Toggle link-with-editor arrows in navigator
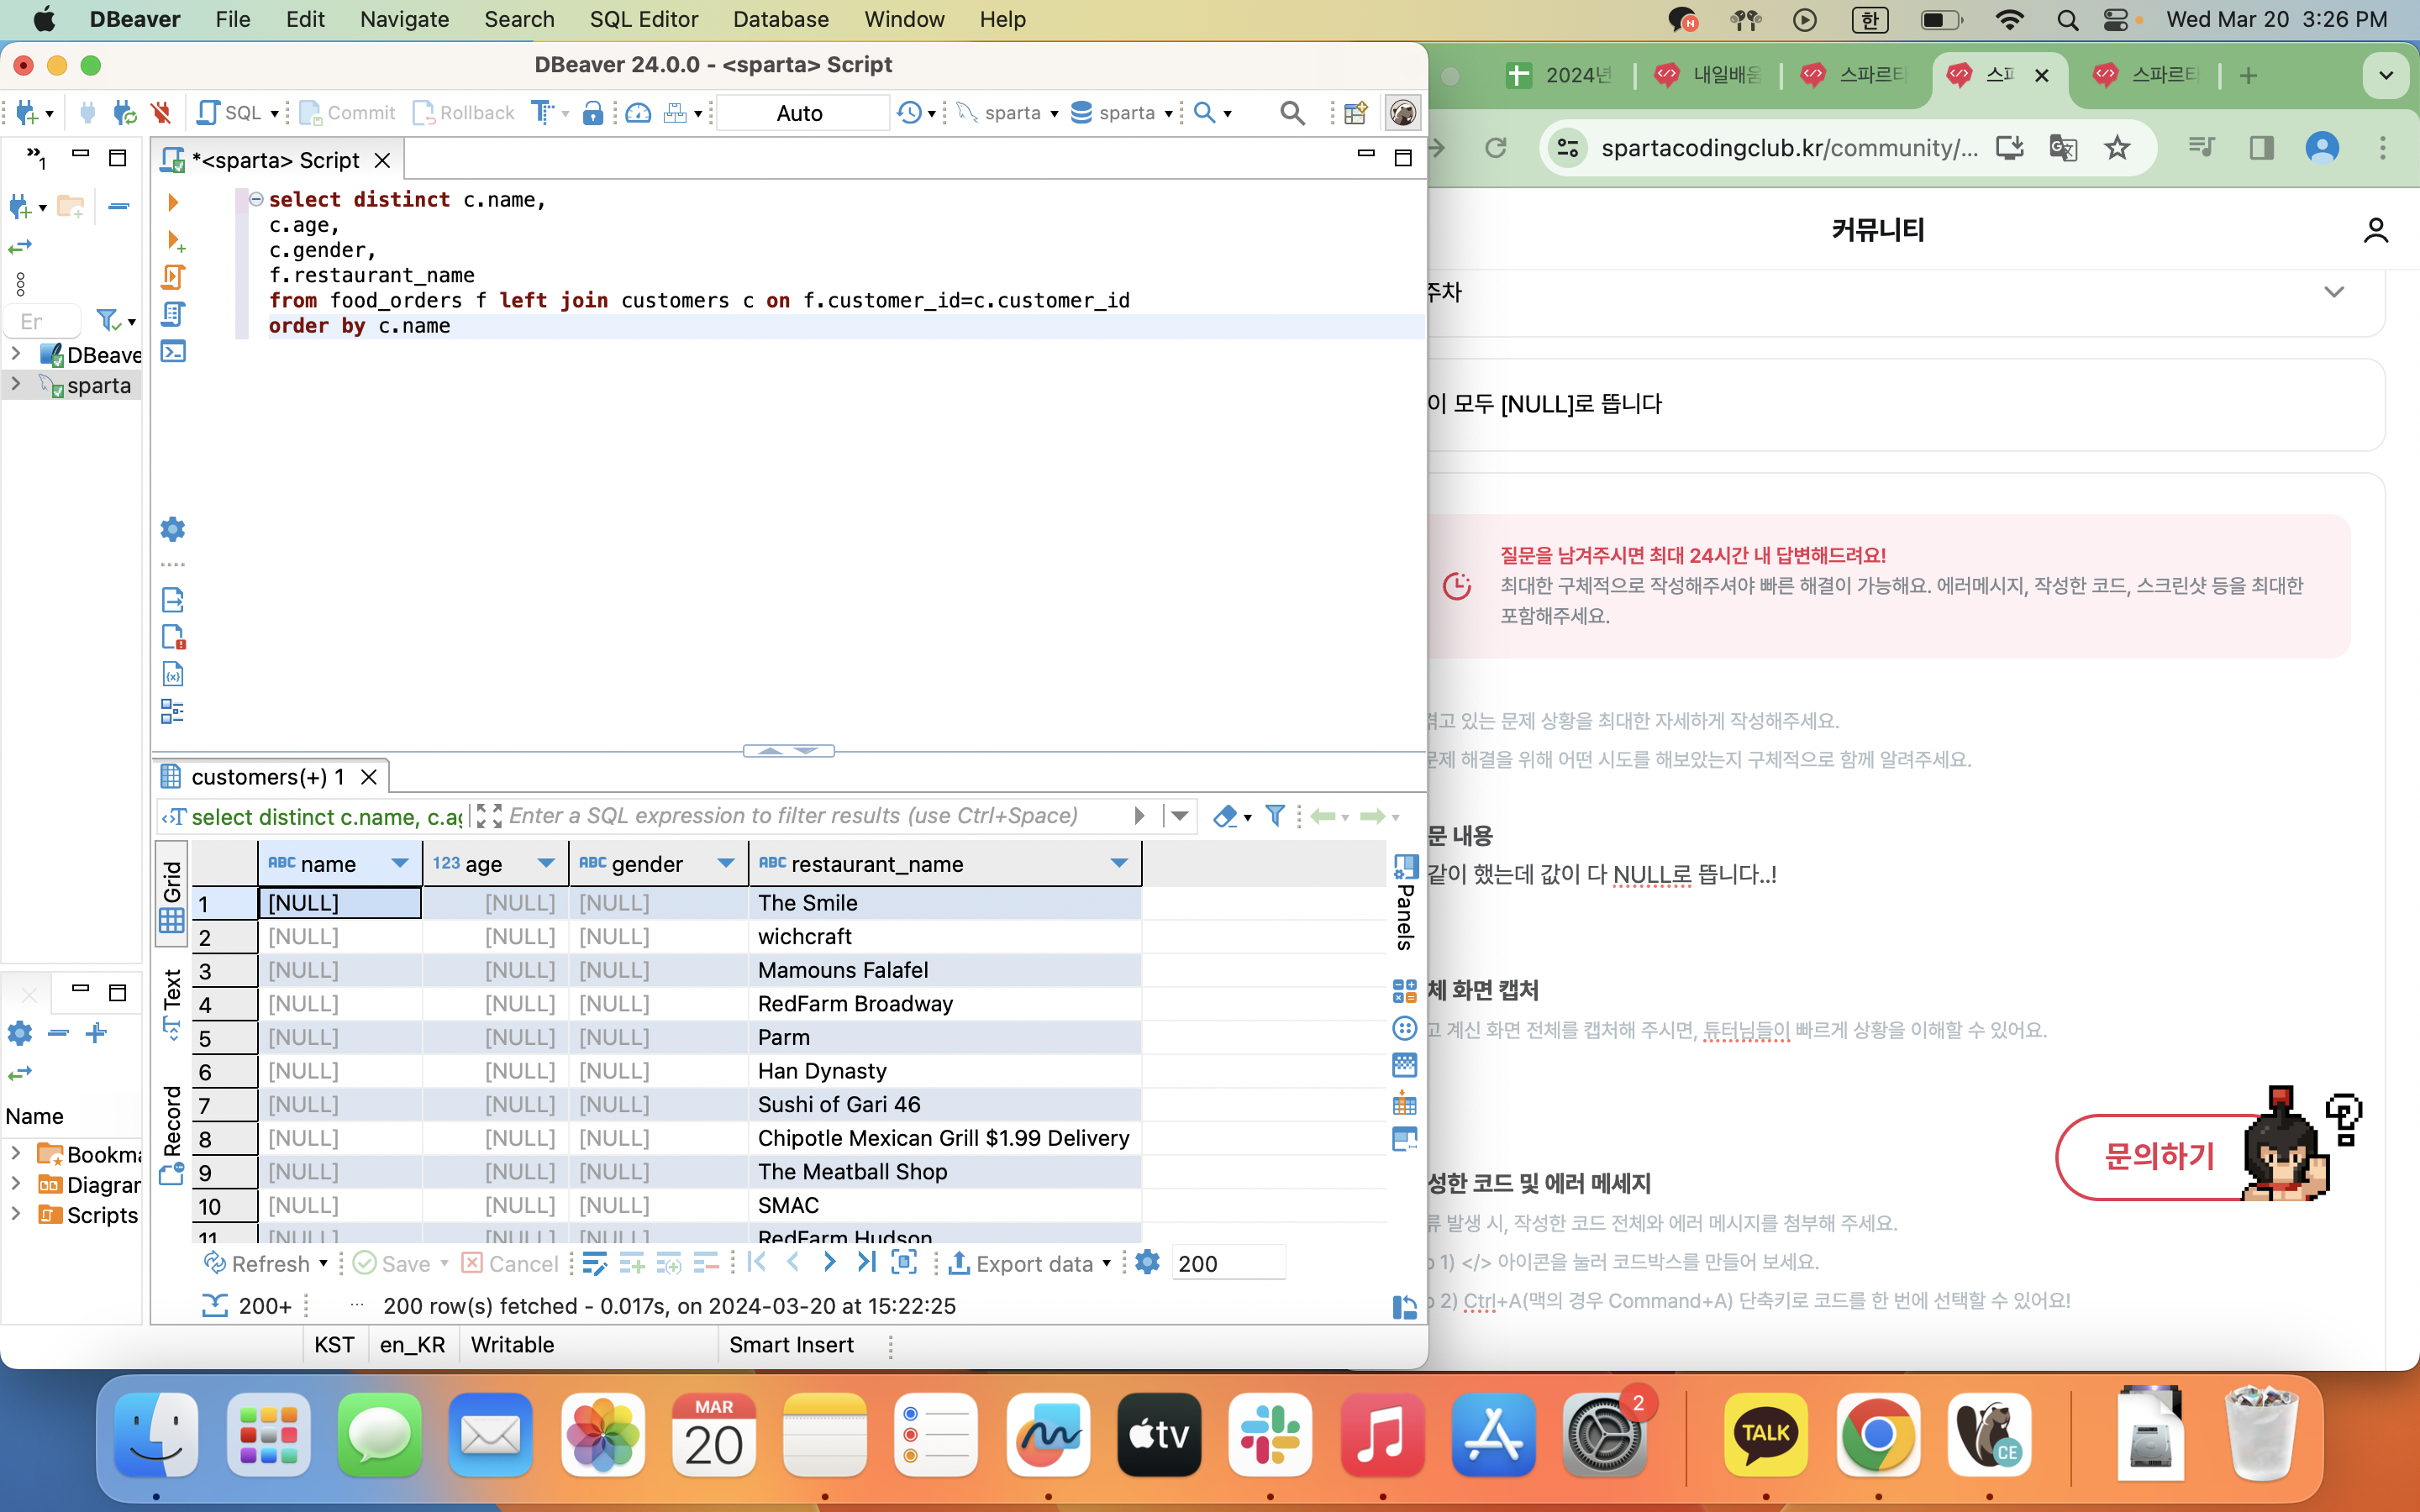Screen dimensions: 2420x1512 coord(20,246)
